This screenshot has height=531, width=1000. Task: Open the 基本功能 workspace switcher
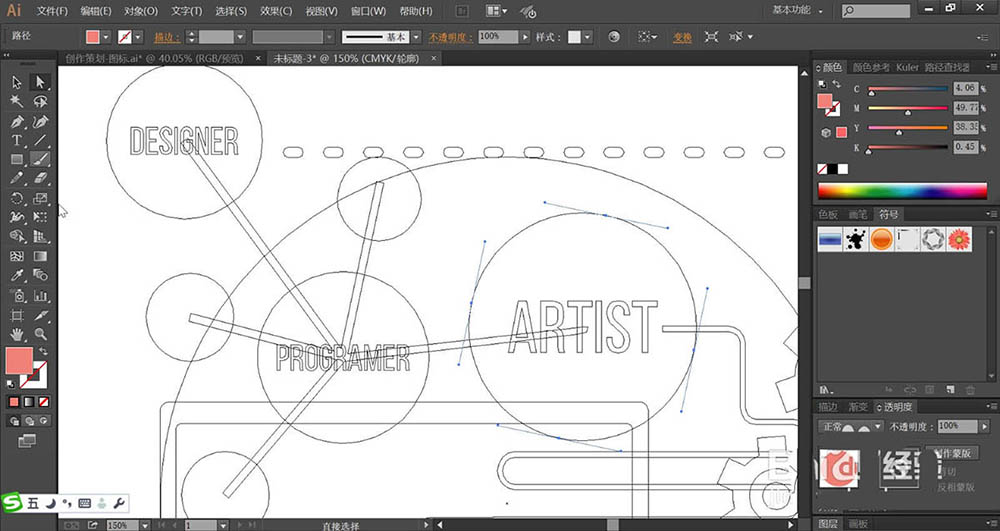[x=797, y=10]
